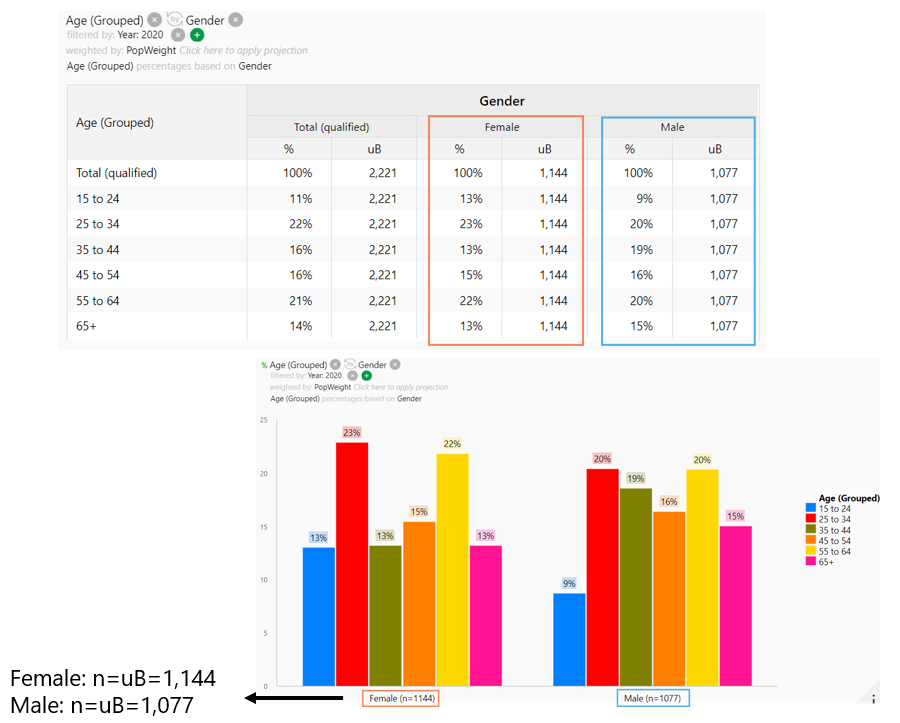Add a new filter using the green plus icon
Screen dimensions: 900x723
tap(197, 34)
